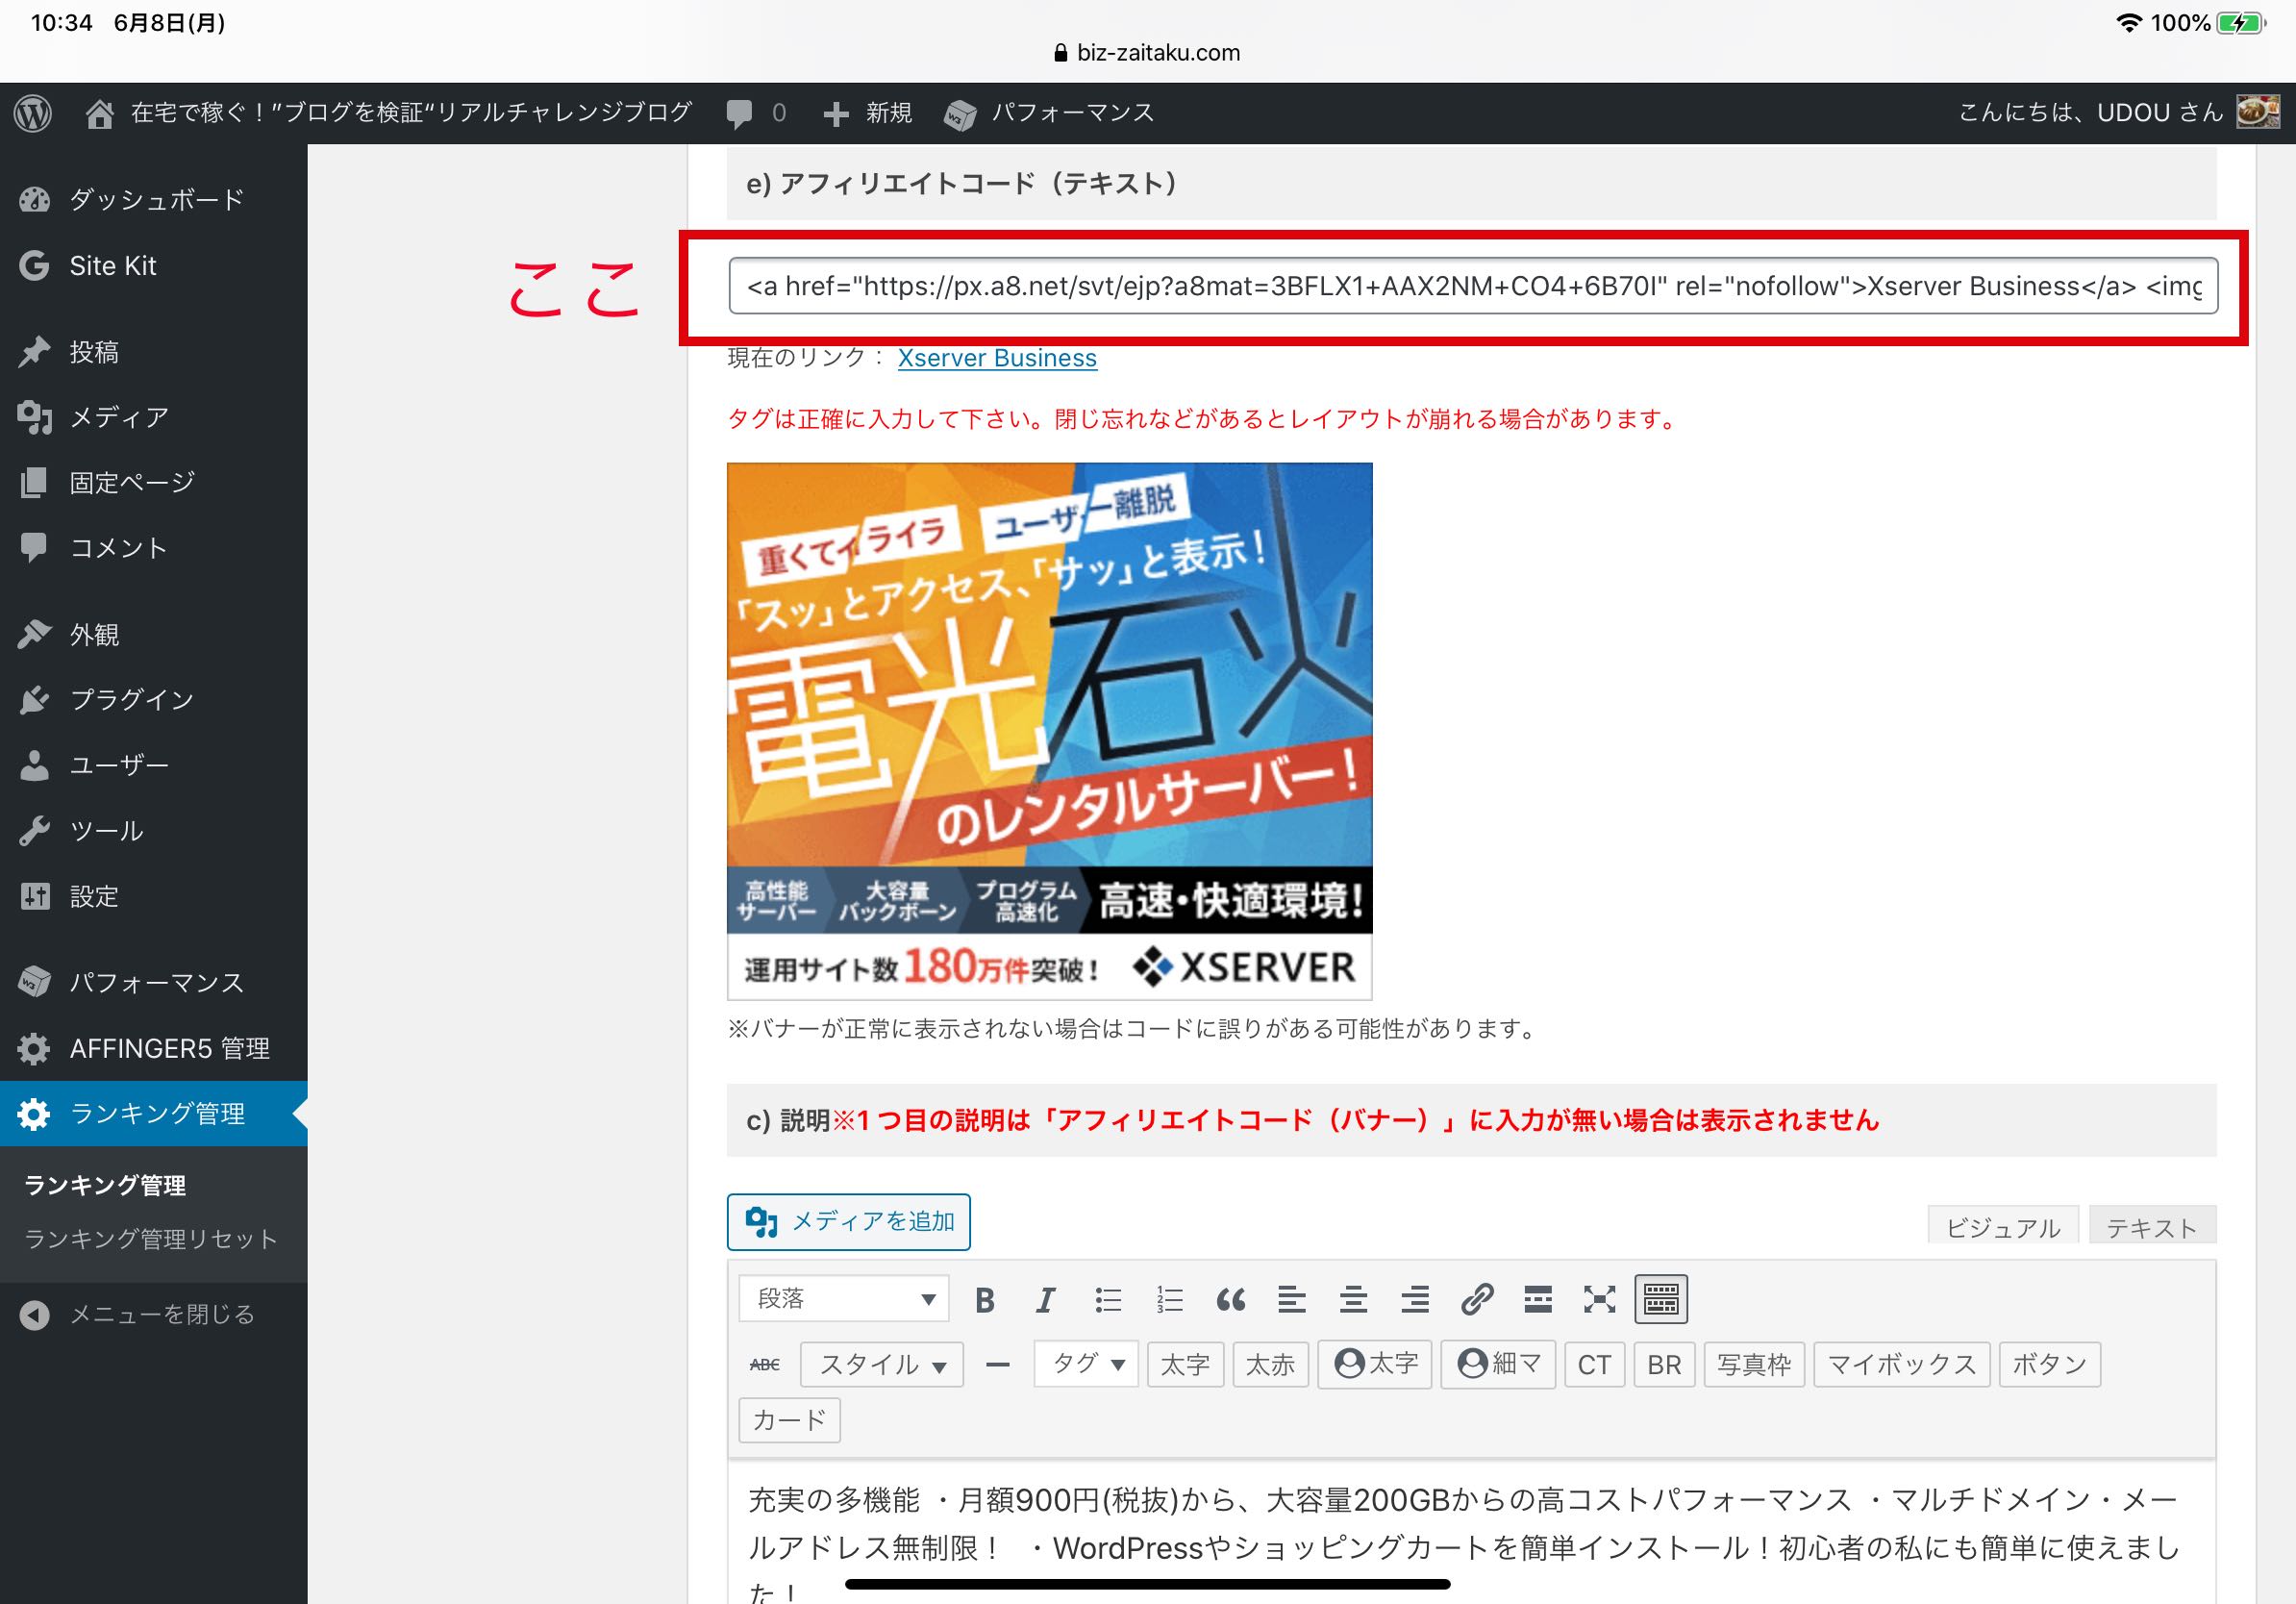The image size is (2296, 1604).
Task: Open スタイル style dropdown
Action: point(881,1364)
